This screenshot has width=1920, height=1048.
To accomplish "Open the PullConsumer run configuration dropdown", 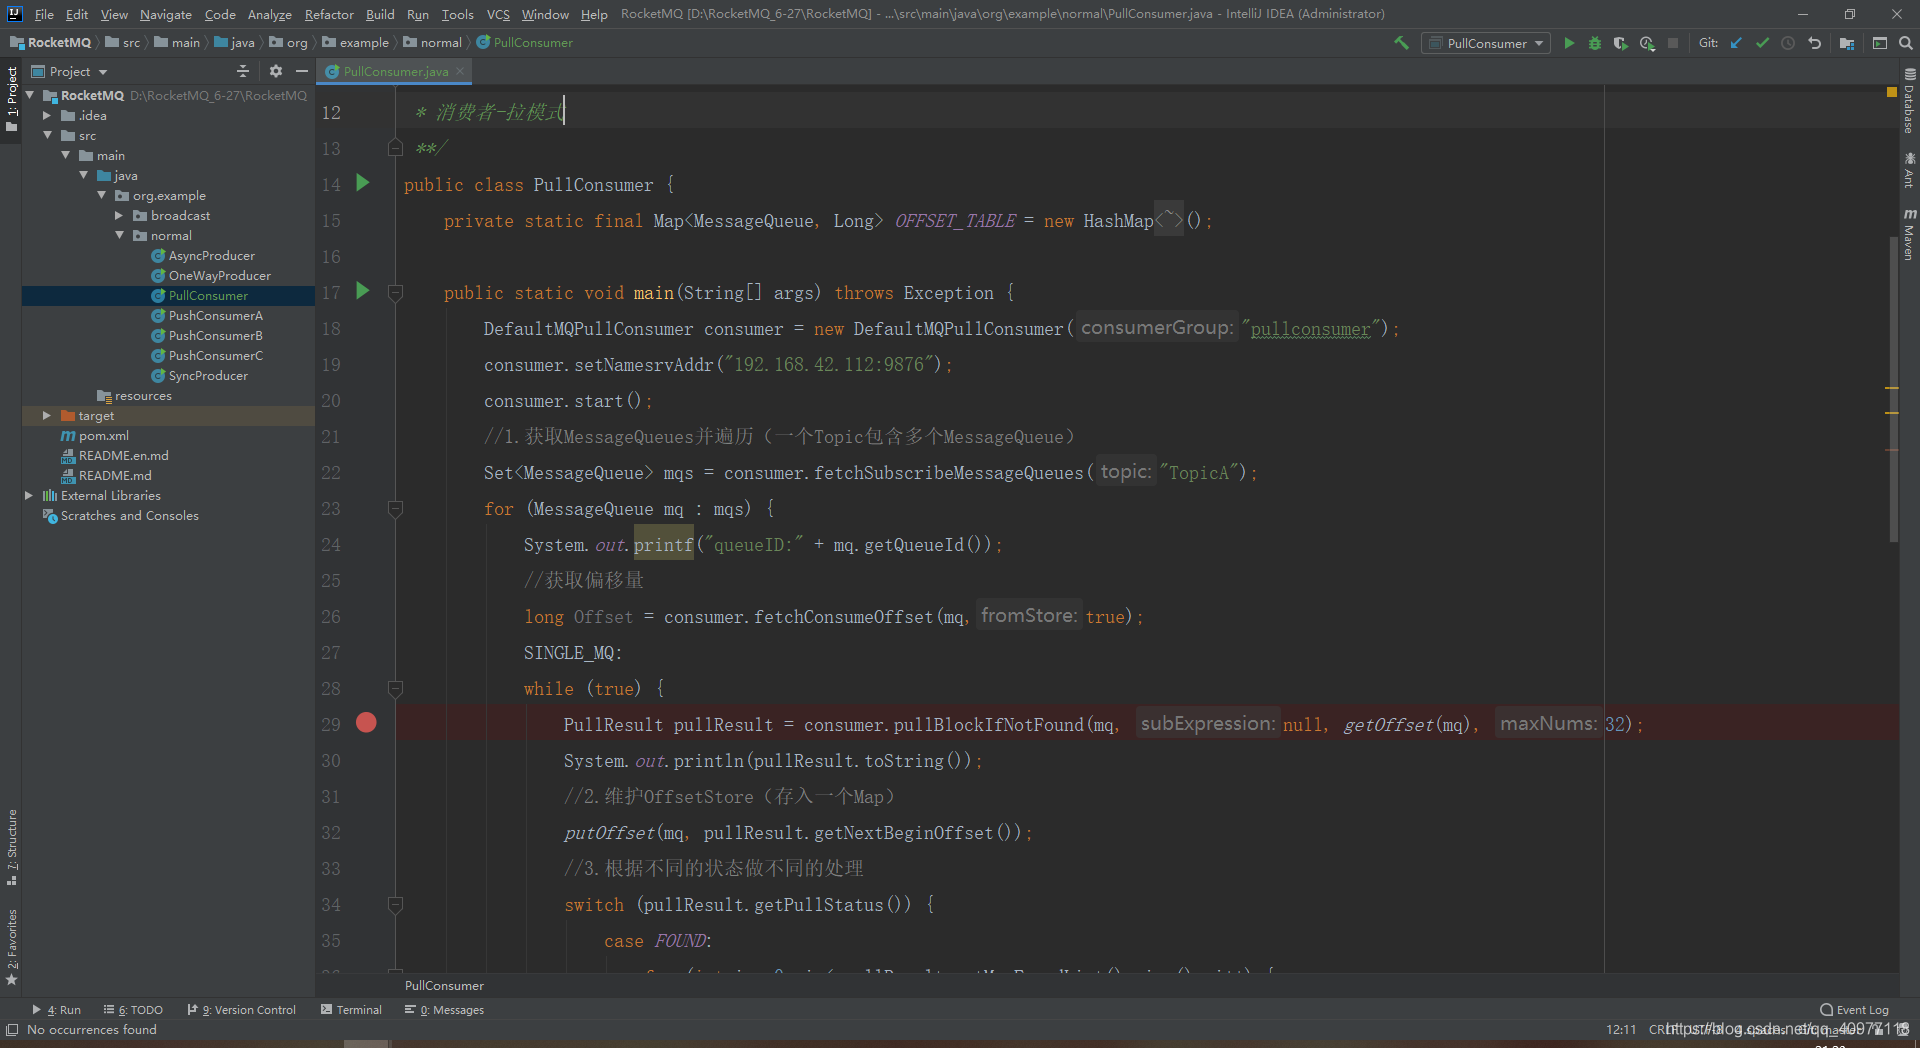I will click(1485, 43).
